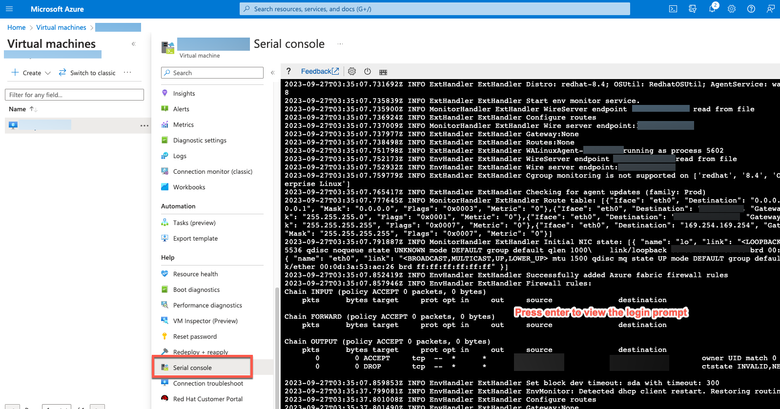Open serial console settings gear
780x409 pixels.
pos(352,71)
